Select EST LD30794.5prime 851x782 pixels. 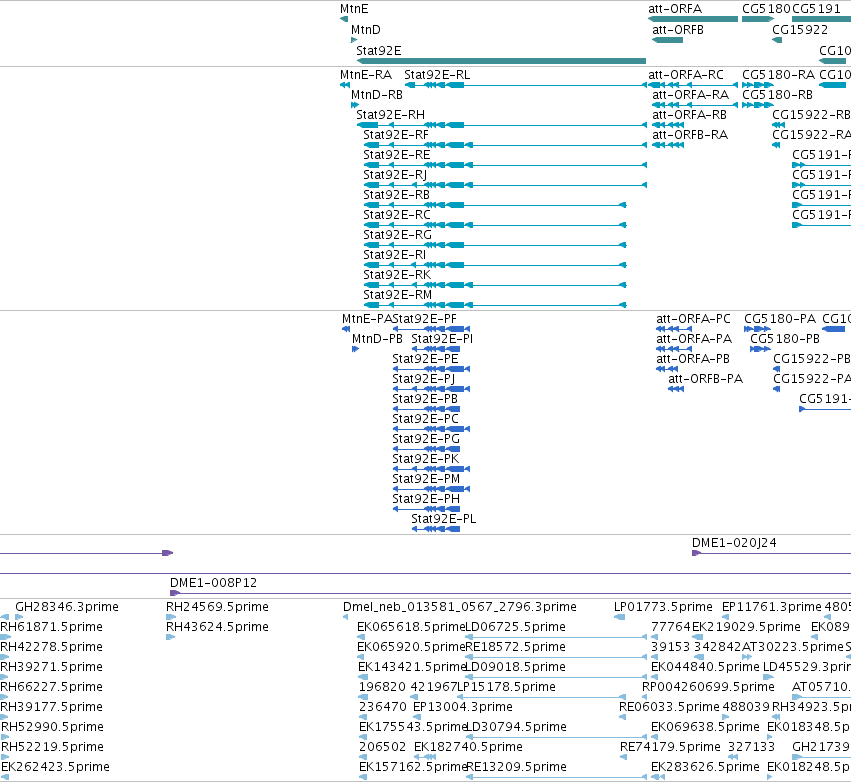(x=516, y=727)
